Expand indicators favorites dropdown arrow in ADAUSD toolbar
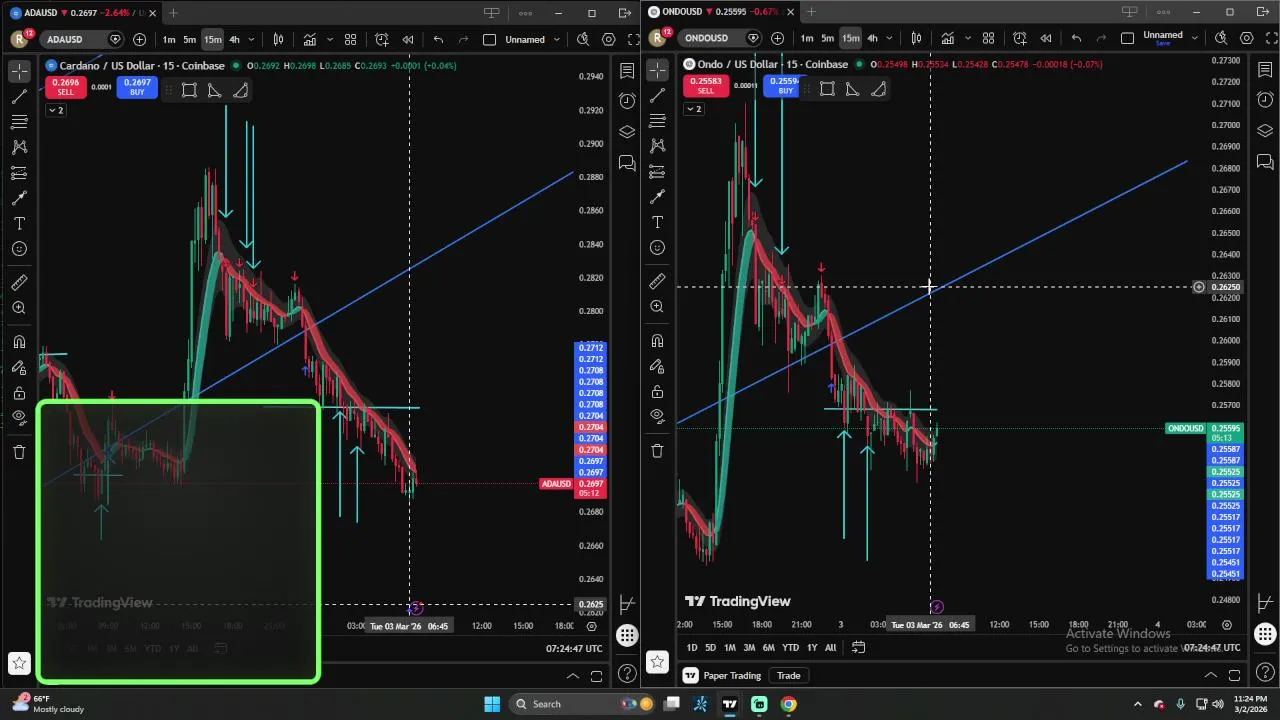The height and width of the screenshot is (720, 1280). (330, 39)
